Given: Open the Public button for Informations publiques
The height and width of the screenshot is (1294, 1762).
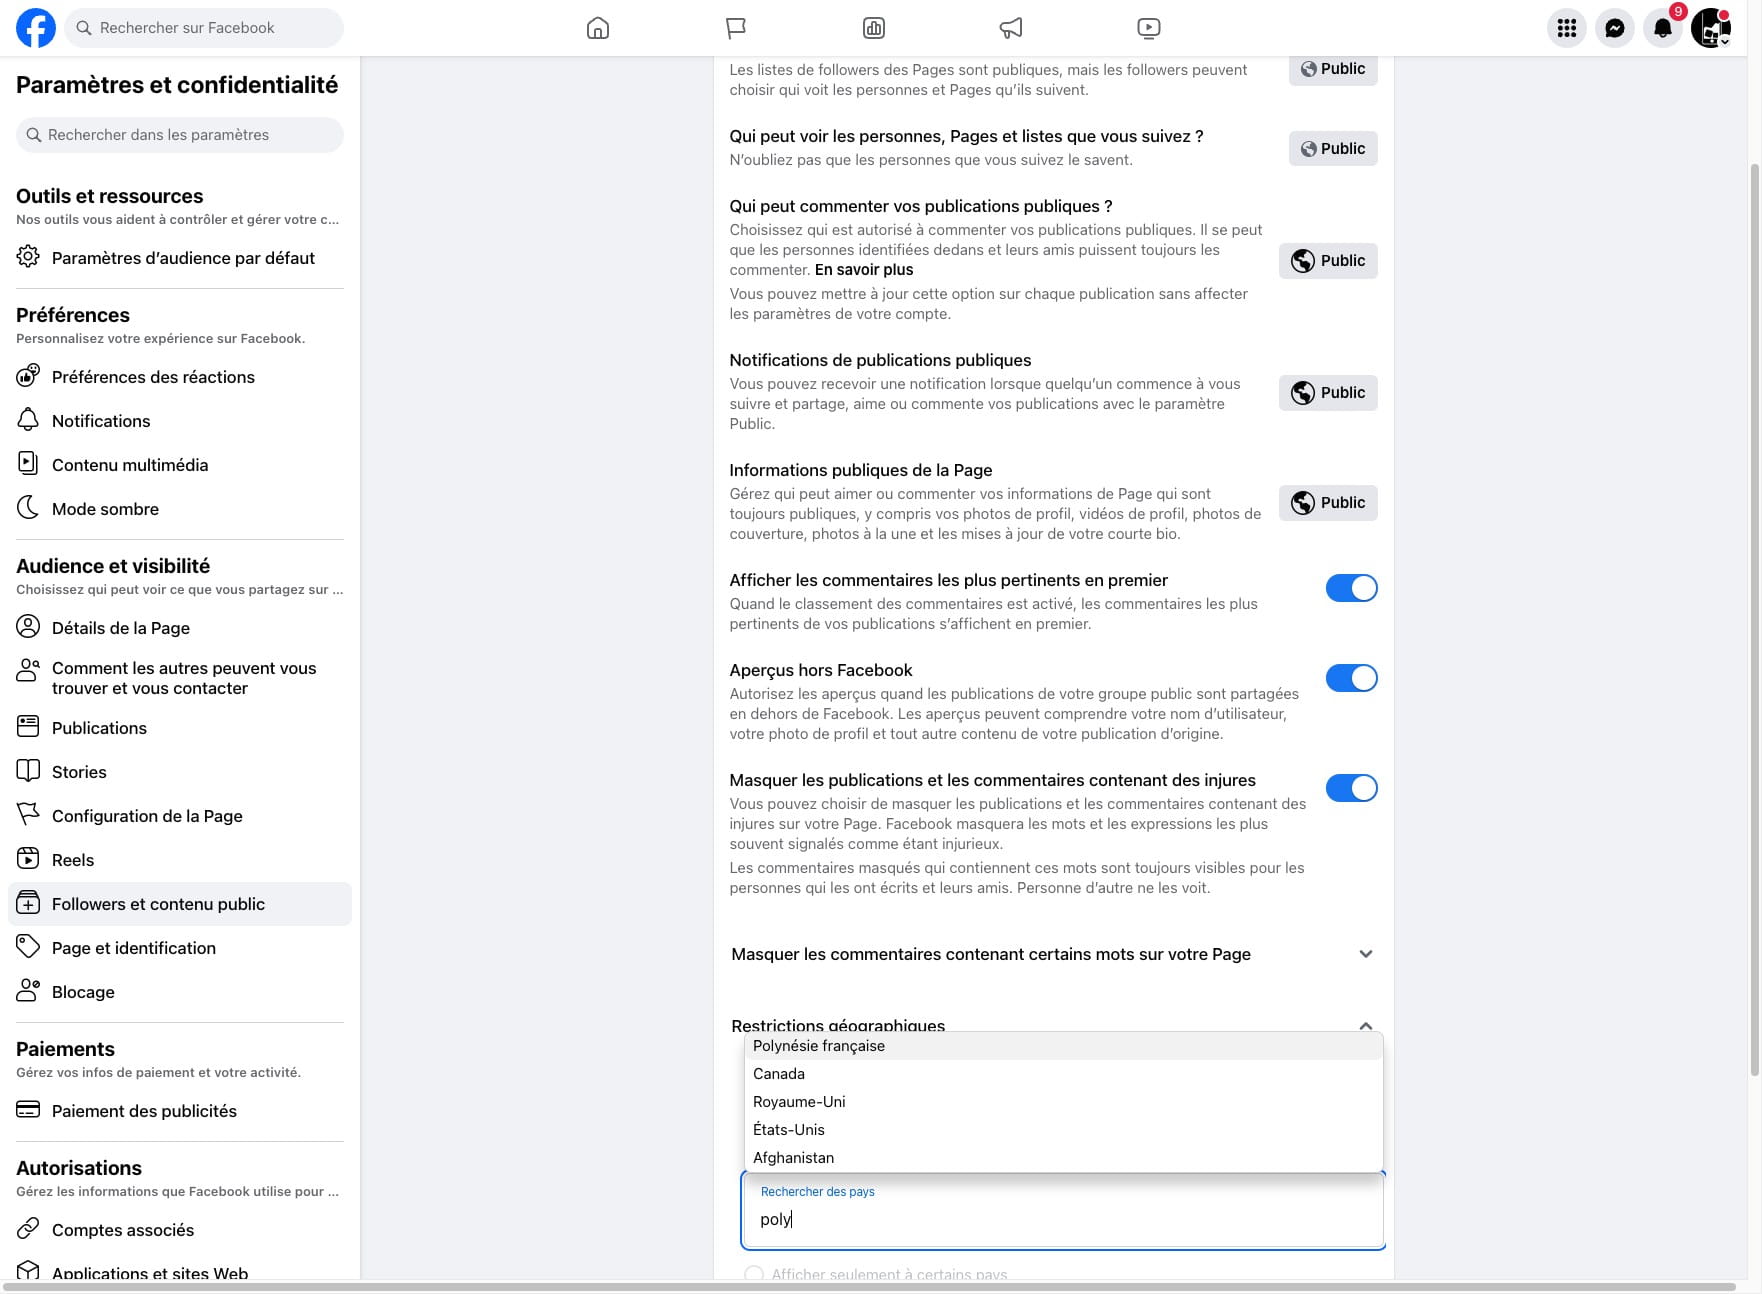Looking at the screenshot, I should [1328, 503].
